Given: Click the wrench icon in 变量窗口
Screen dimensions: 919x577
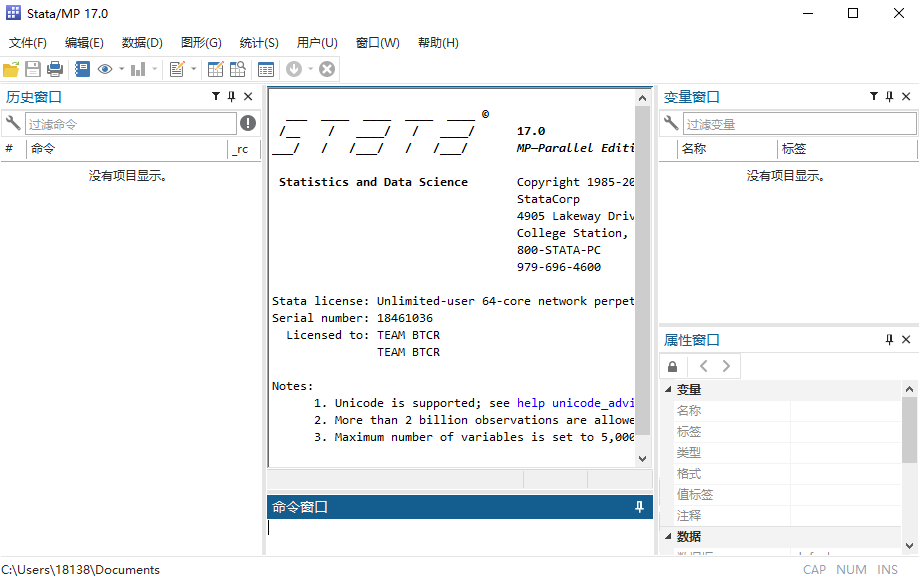Looking at the screenshot, I should click(x=671, y=123).
